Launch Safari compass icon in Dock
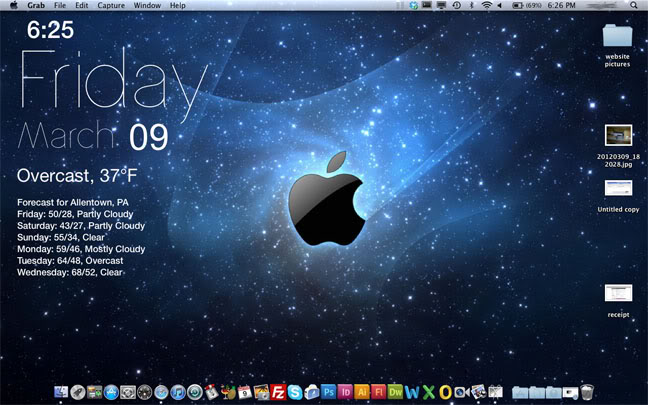648x405 pixels. 161,391
